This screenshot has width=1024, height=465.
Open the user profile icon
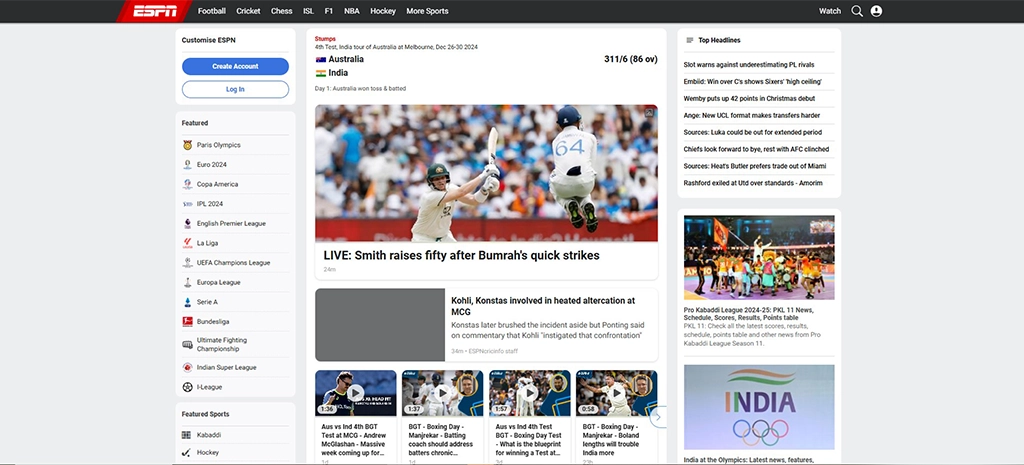(876, 11)
